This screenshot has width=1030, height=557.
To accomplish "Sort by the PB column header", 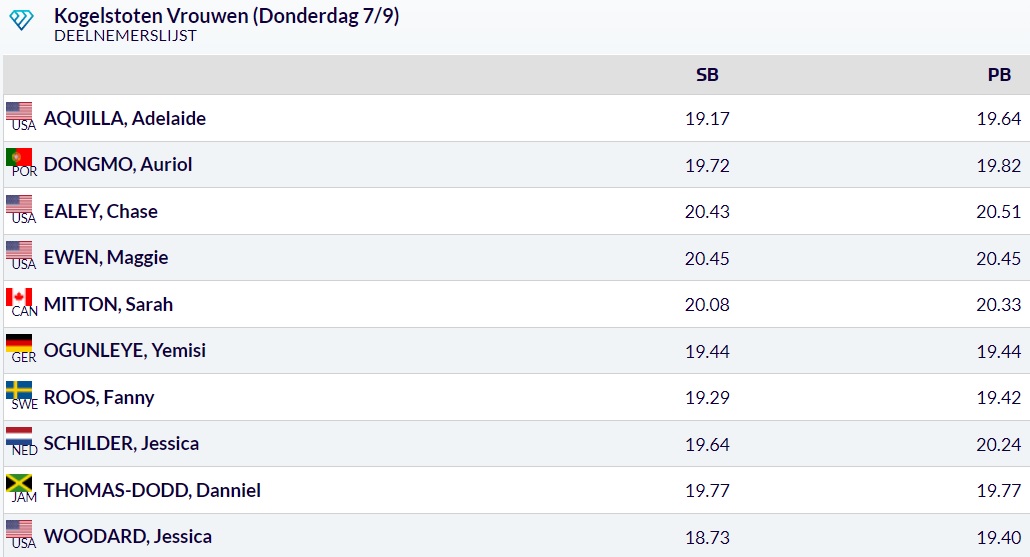I will point(999,75).
